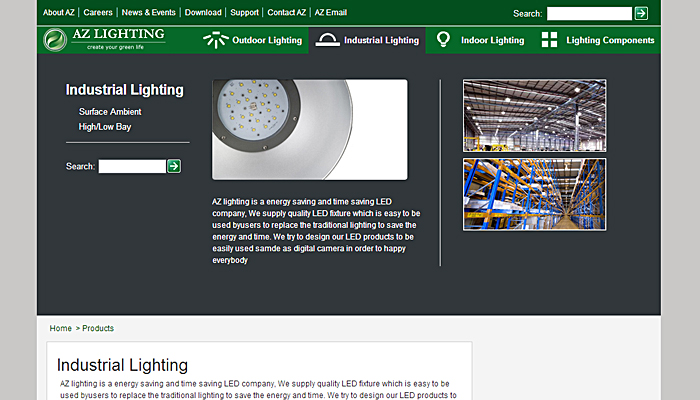Screen dimensions: 700x400
Task: Click the Indoor Lighting bulb icon
Action: (443, 39)
